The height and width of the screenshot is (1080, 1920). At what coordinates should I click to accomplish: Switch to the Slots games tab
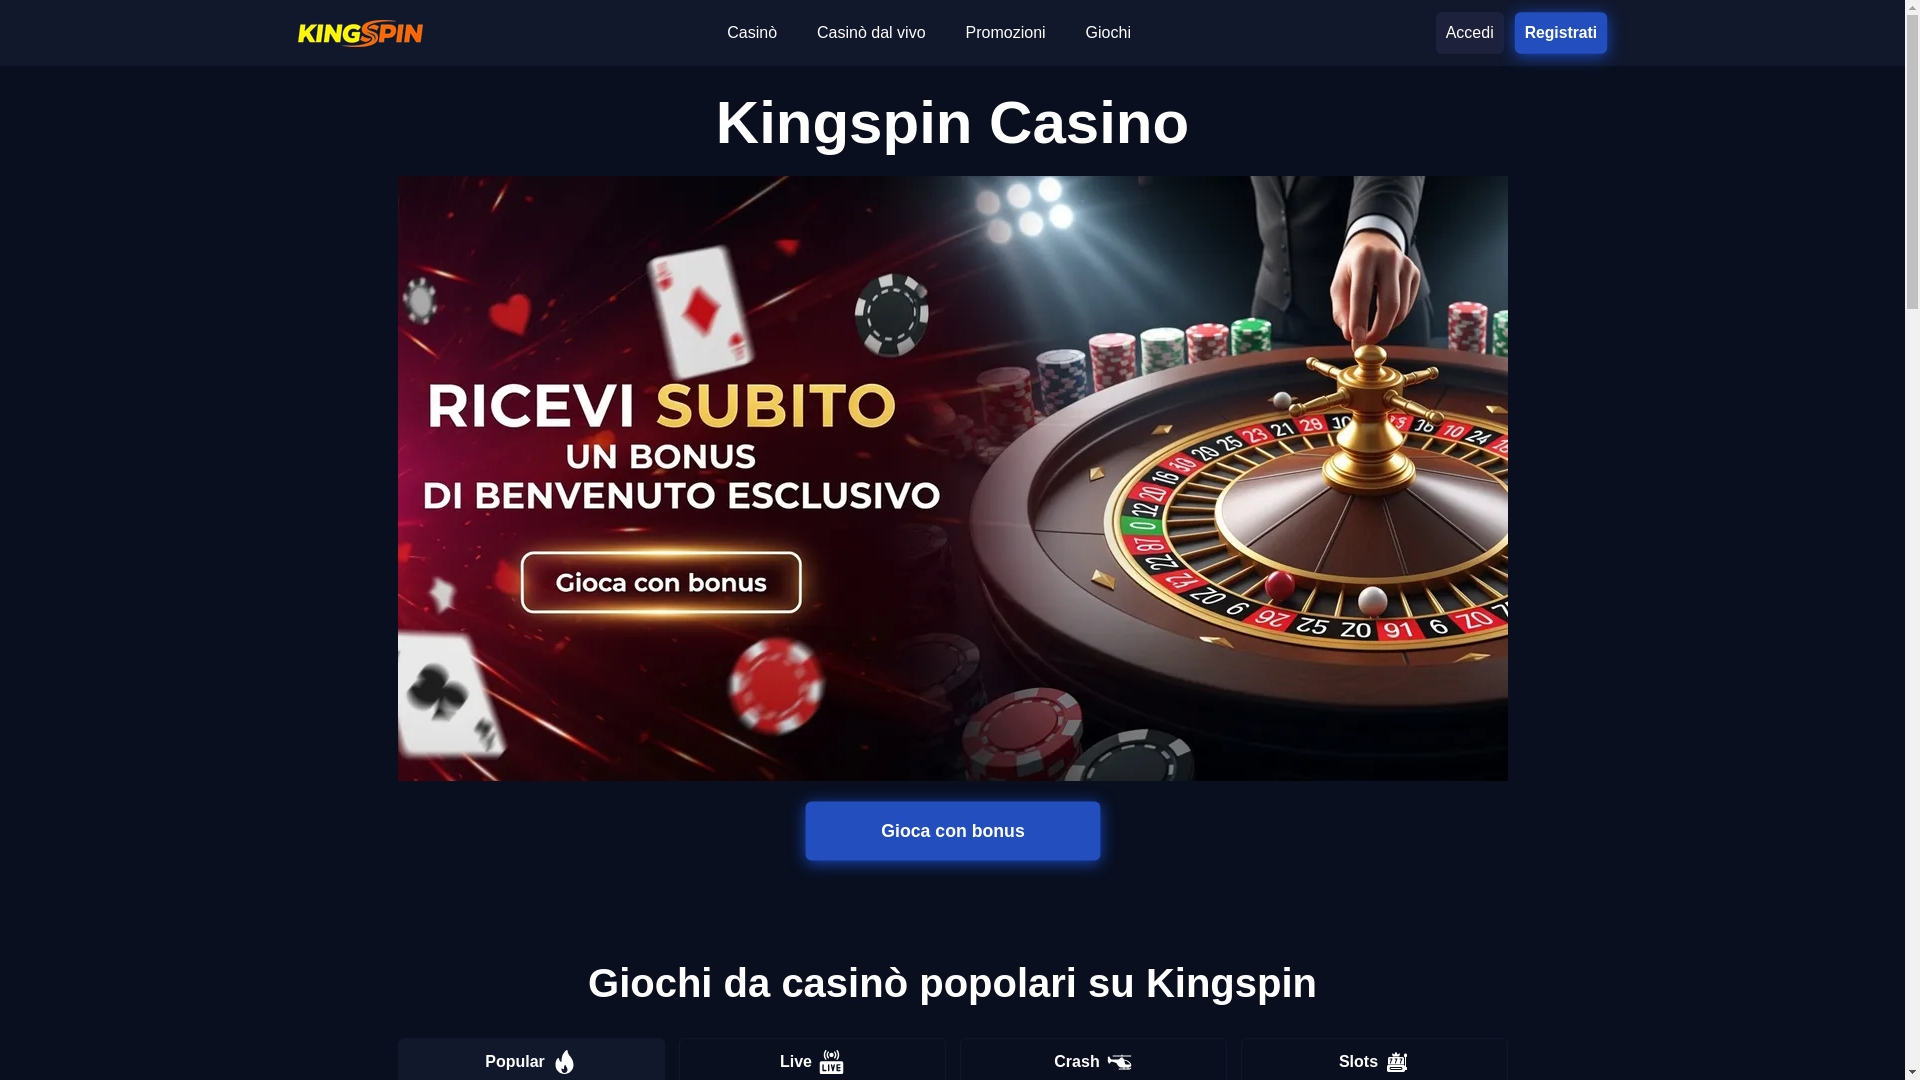[x=1374, y=1060]
